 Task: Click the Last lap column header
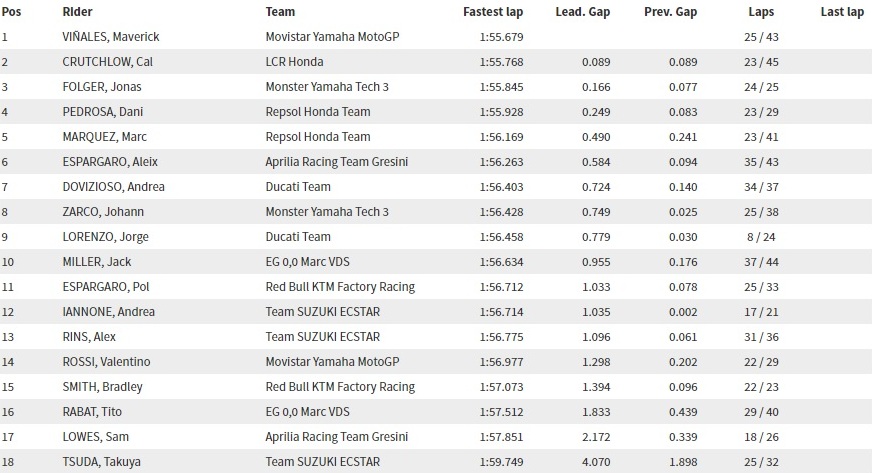click(842, 12)
